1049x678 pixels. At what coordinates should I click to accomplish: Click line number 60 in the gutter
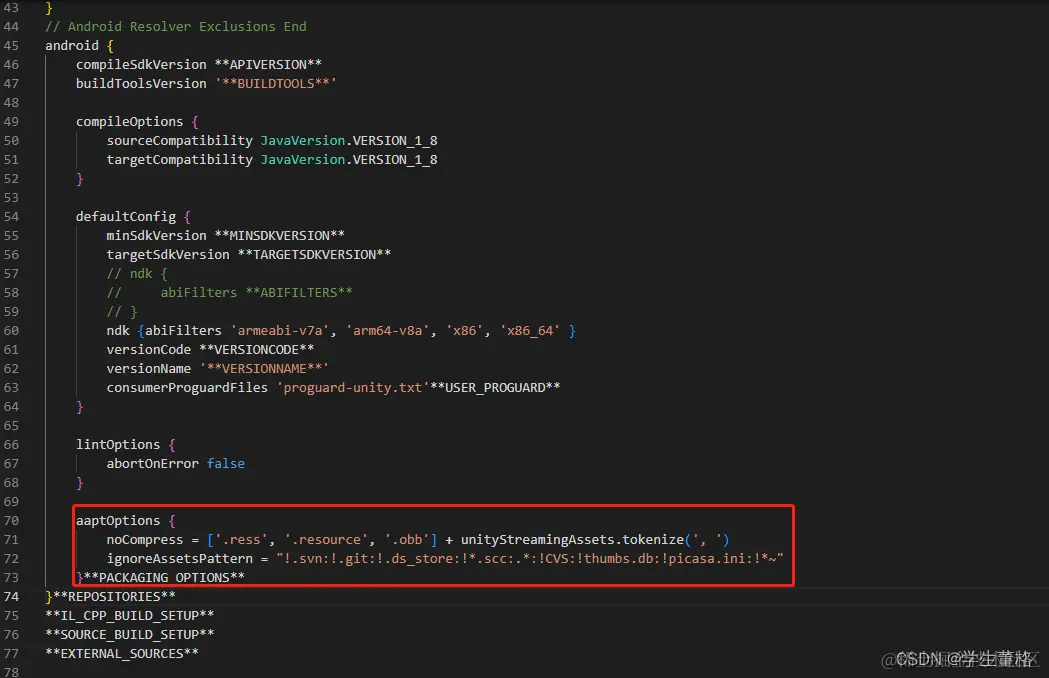(x=11, y=331)
